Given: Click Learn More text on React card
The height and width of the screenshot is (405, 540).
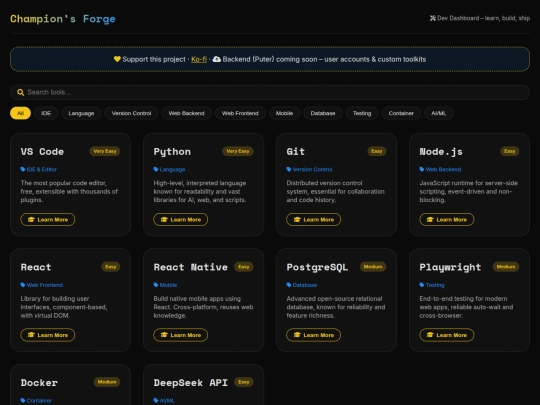Looking at the screenshot, I should click(53, 335).
